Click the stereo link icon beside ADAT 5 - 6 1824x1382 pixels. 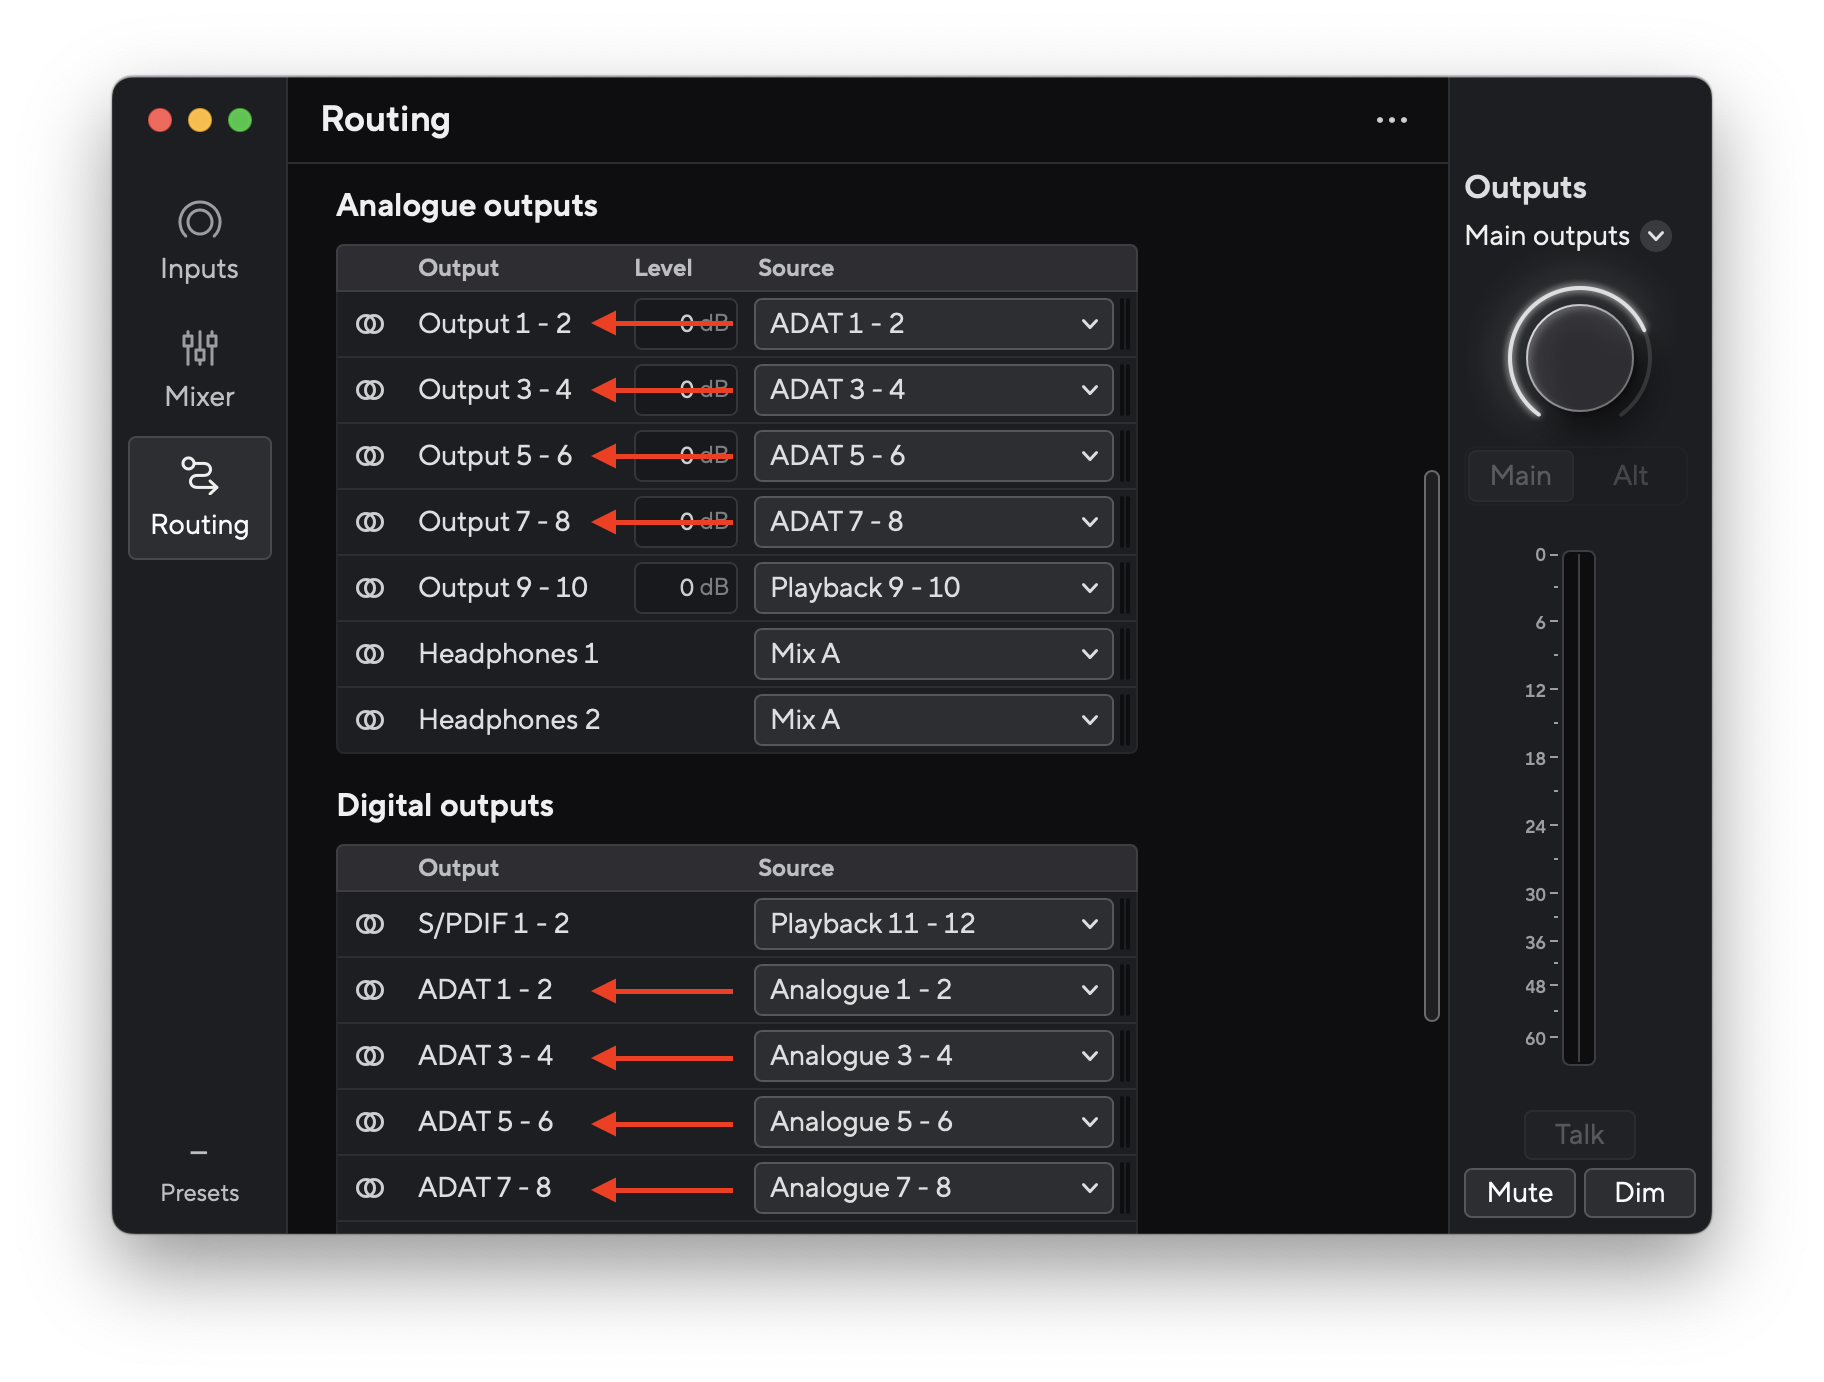(x=371, y=1121)
